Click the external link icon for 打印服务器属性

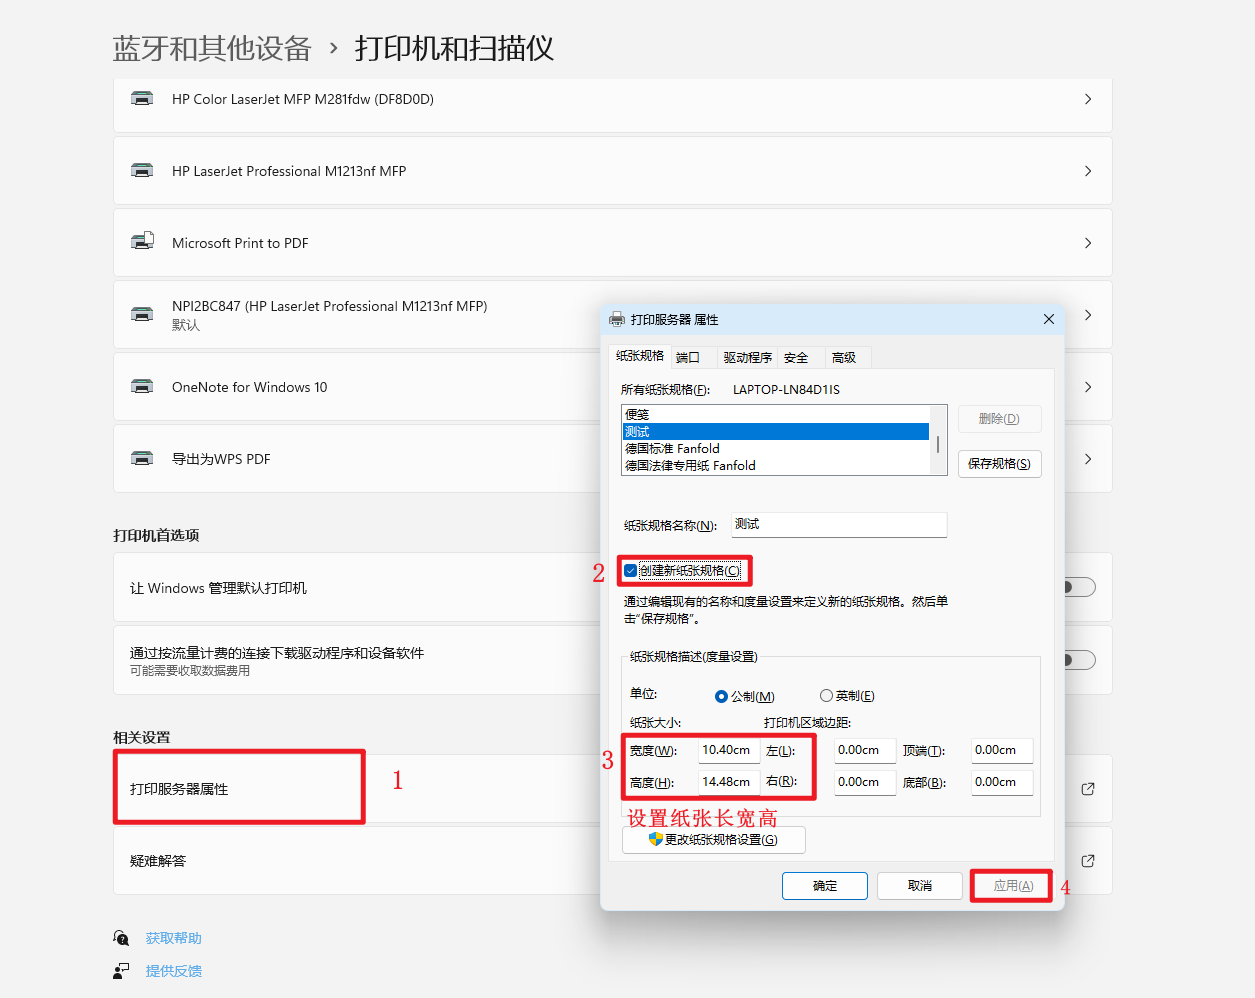coord(1088,789)
